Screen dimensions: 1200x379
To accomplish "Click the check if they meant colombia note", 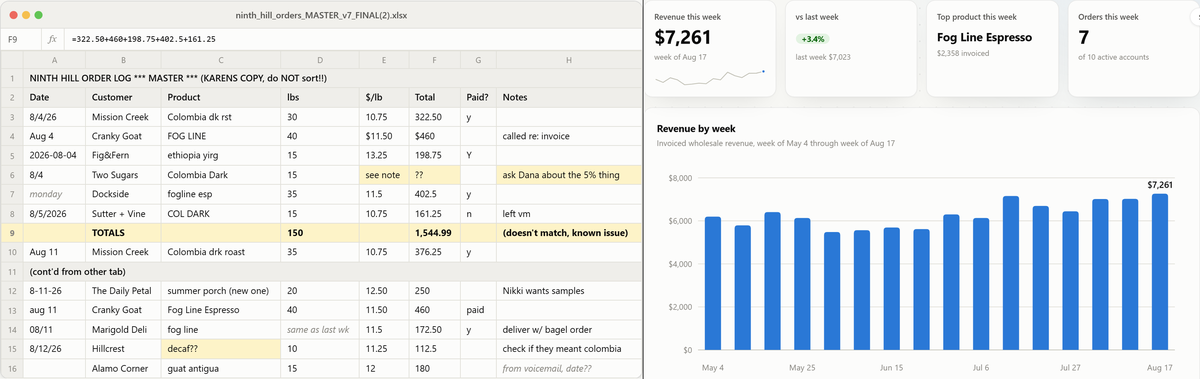I will tap(568, 348).
